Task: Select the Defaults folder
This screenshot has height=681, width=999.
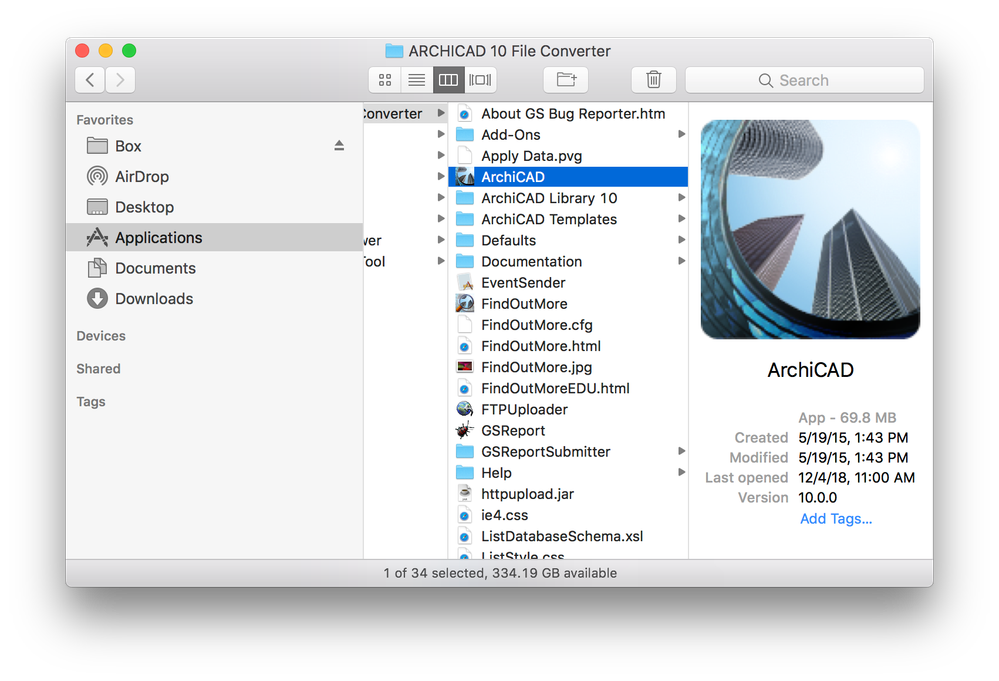Action: click(x=568, y=240)
